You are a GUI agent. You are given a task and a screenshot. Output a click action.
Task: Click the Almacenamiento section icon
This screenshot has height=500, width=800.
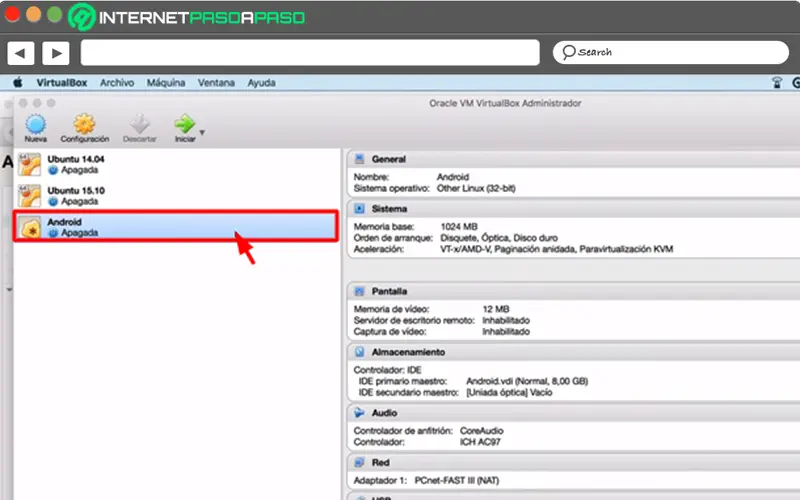[x=359, y=352]
